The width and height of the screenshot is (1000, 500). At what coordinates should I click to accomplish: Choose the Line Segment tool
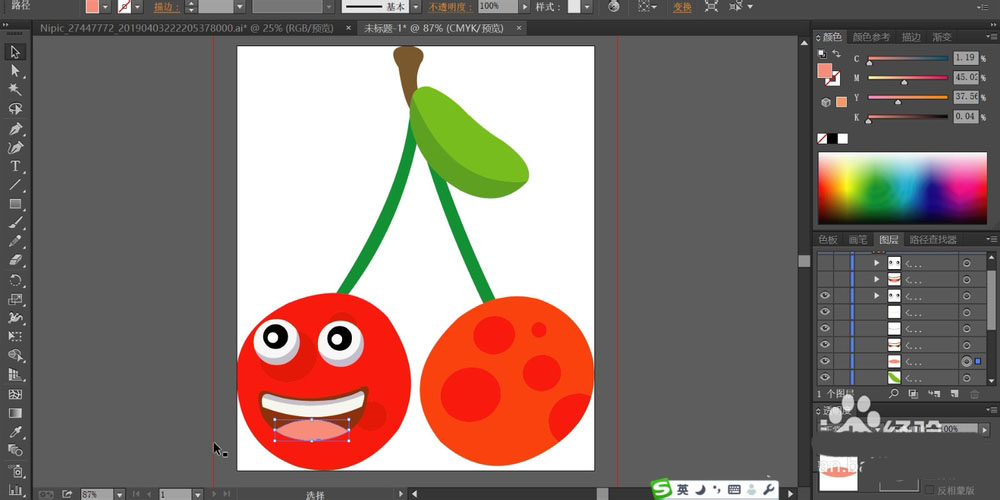pos(15,185)
